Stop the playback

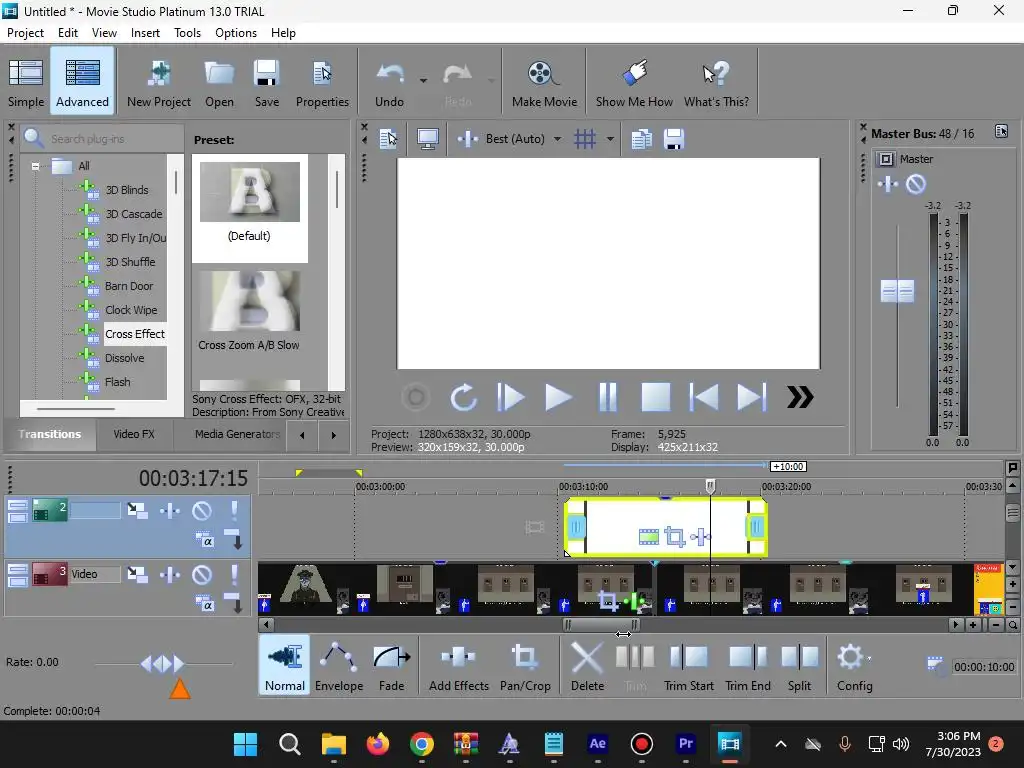pyautogui.click(x=655, y=397)
